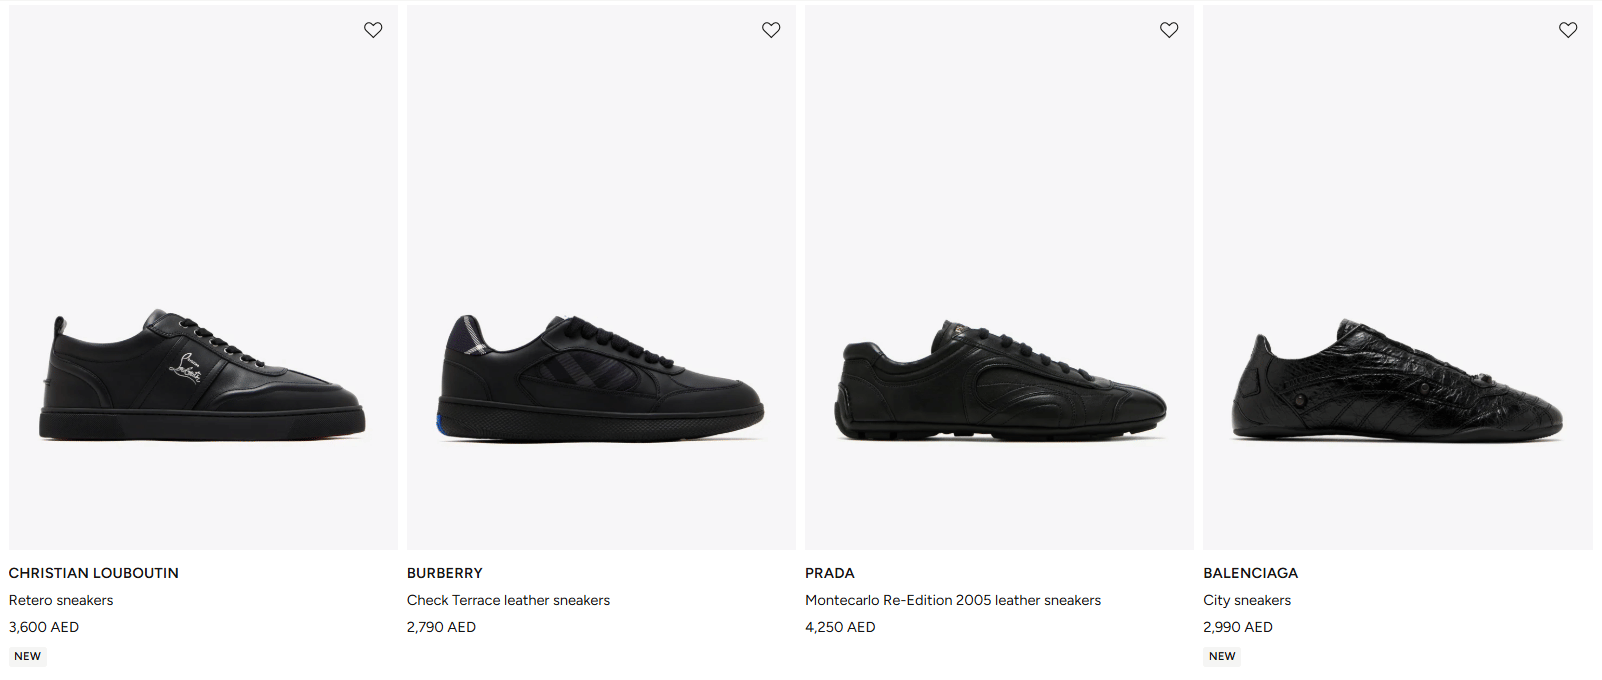Save Balenciaga City sneakers to wishlist

[x=1568, y=30]
